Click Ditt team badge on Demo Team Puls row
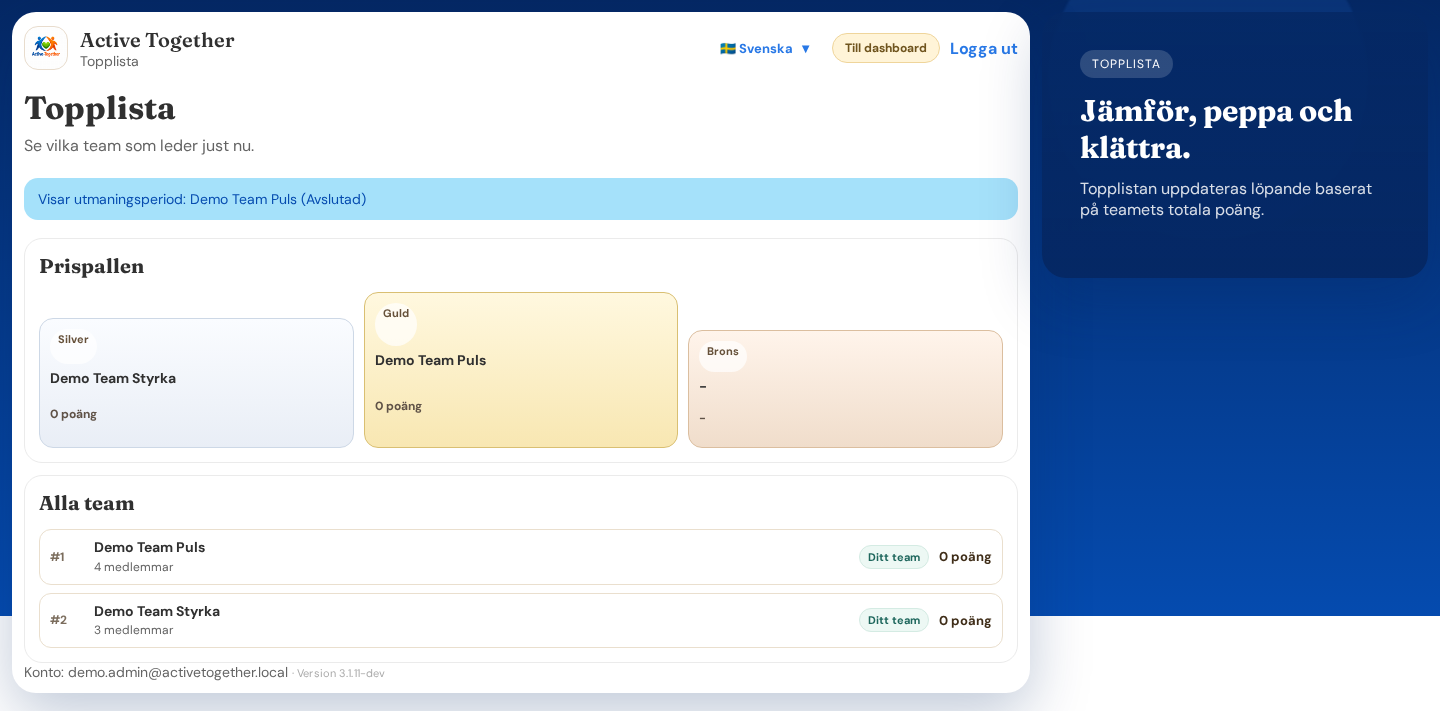1440x711 pixels. (x=893, y=557)
